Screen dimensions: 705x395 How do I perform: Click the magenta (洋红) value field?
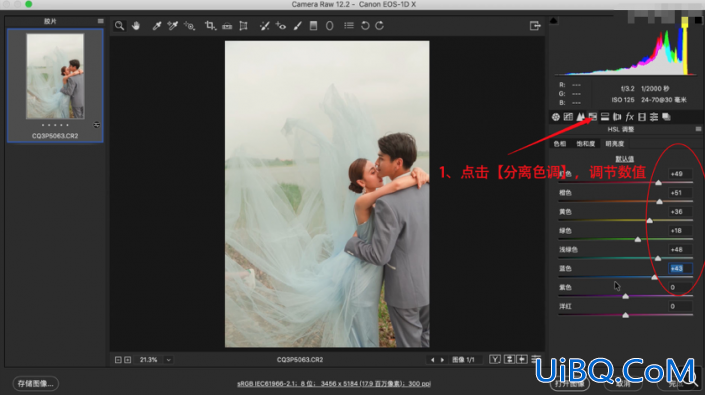pyautogui.click(x=680, y=306)
